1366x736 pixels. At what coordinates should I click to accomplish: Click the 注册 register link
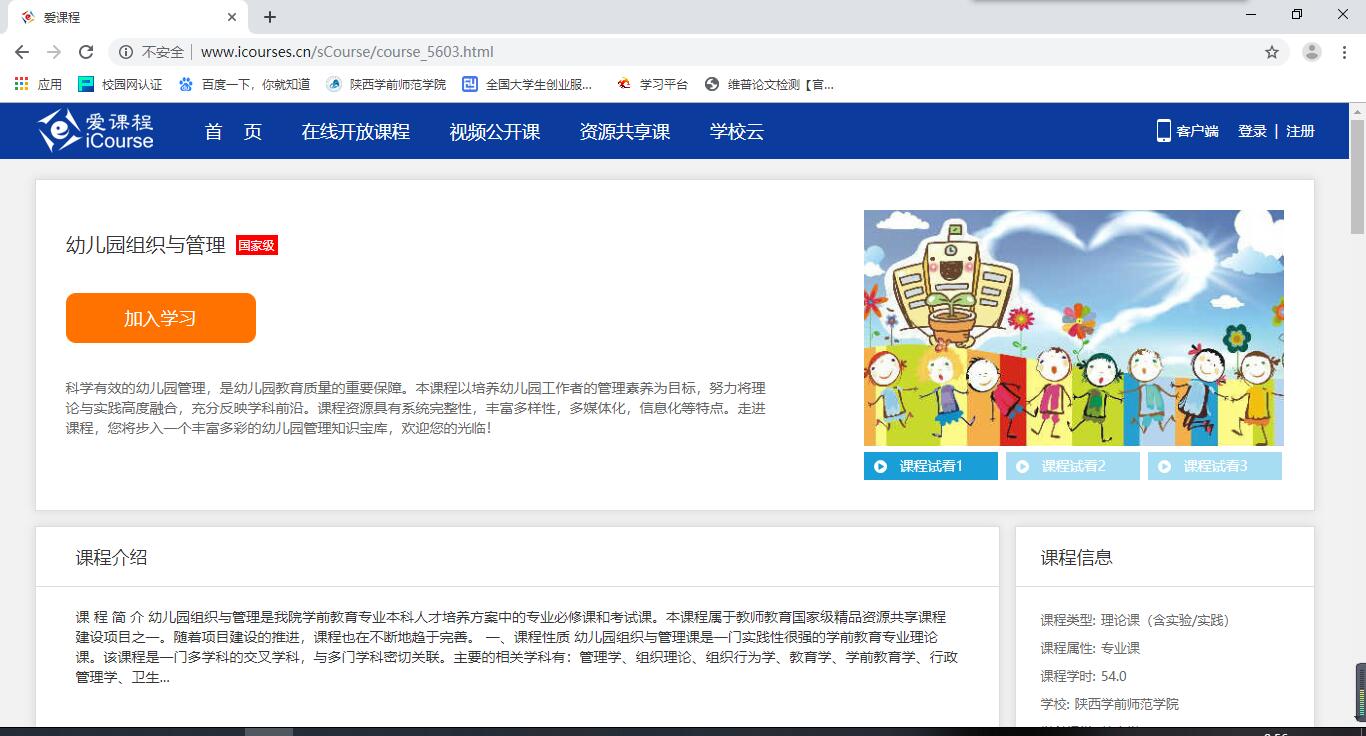click(1300, 131)
